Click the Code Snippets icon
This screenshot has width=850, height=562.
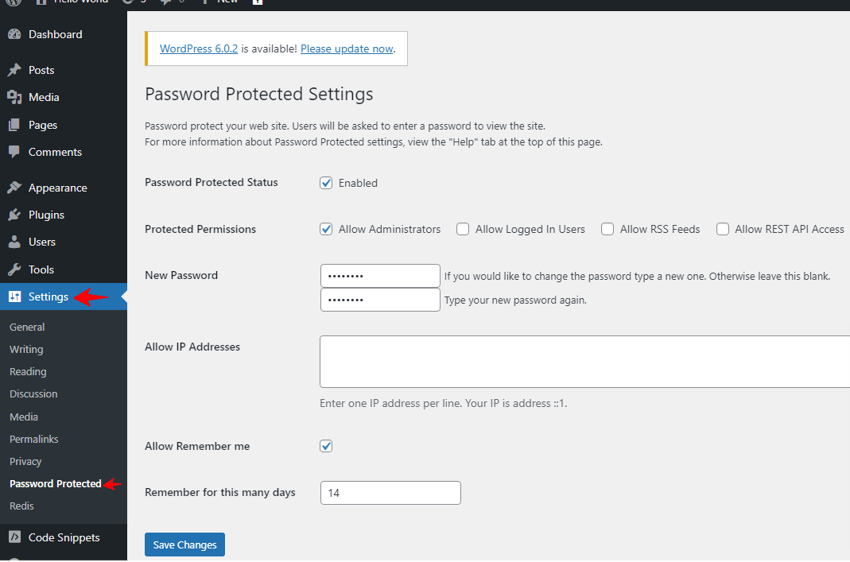click(14, 538)
